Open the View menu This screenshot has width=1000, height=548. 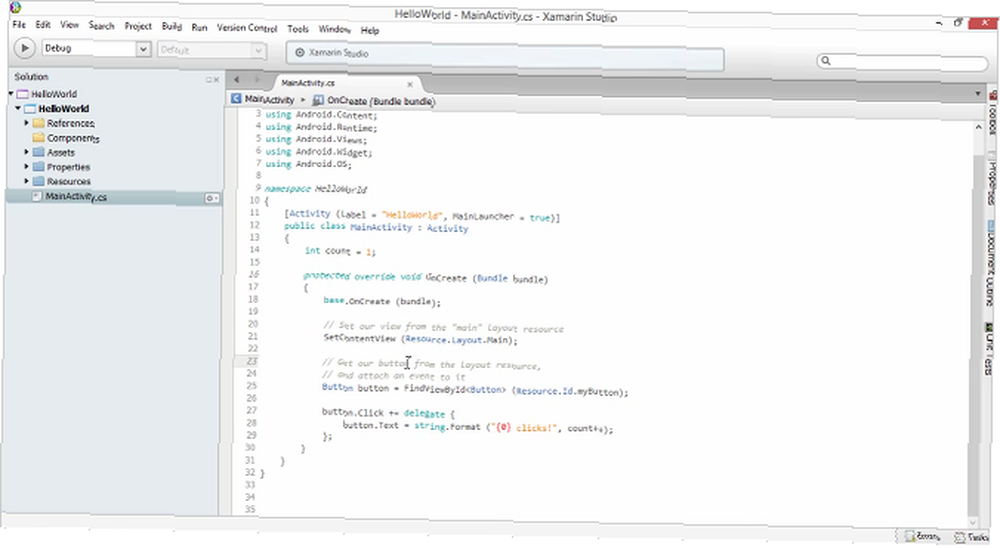click(x=70, y=25)
